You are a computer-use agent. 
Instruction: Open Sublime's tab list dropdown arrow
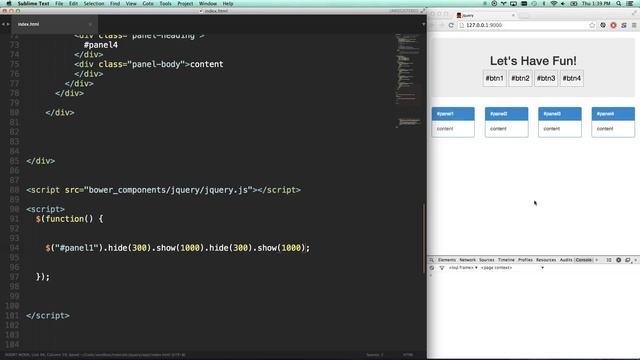[423, 24]
